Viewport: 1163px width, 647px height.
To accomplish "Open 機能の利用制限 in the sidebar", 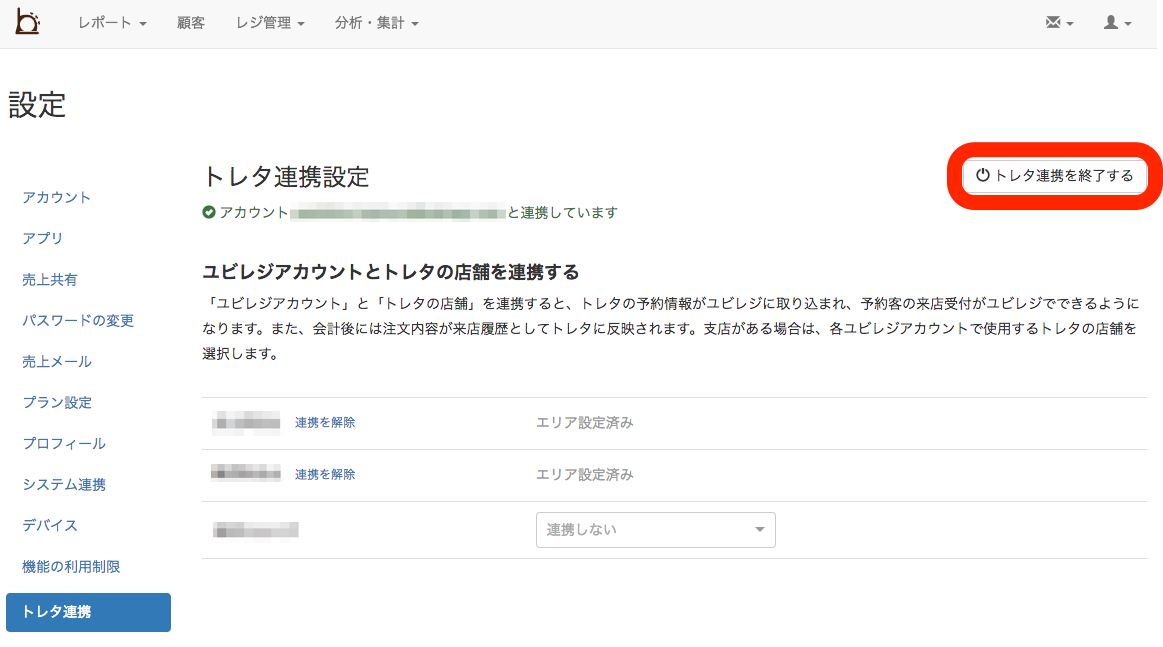I will (x=71, y=567).
